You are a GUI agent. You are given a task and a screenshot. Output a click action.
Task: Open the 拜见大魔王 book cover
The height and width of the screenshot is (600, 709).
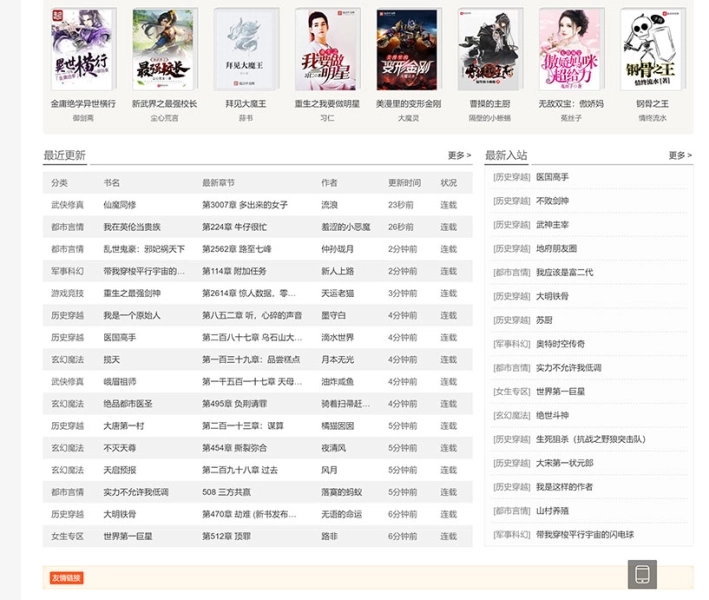(245, 49)
